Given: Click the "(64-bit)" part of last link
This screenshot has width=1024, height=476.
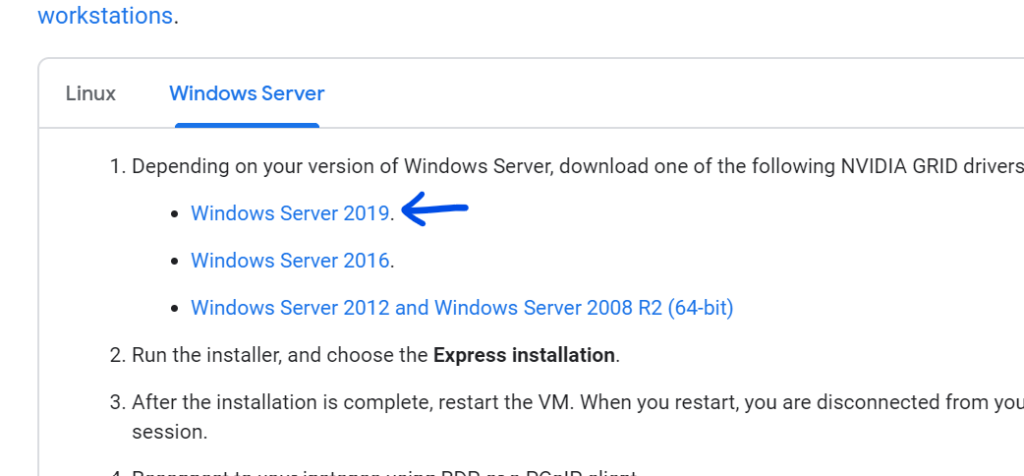Looking at the screenshot, I should coord(700,308).
